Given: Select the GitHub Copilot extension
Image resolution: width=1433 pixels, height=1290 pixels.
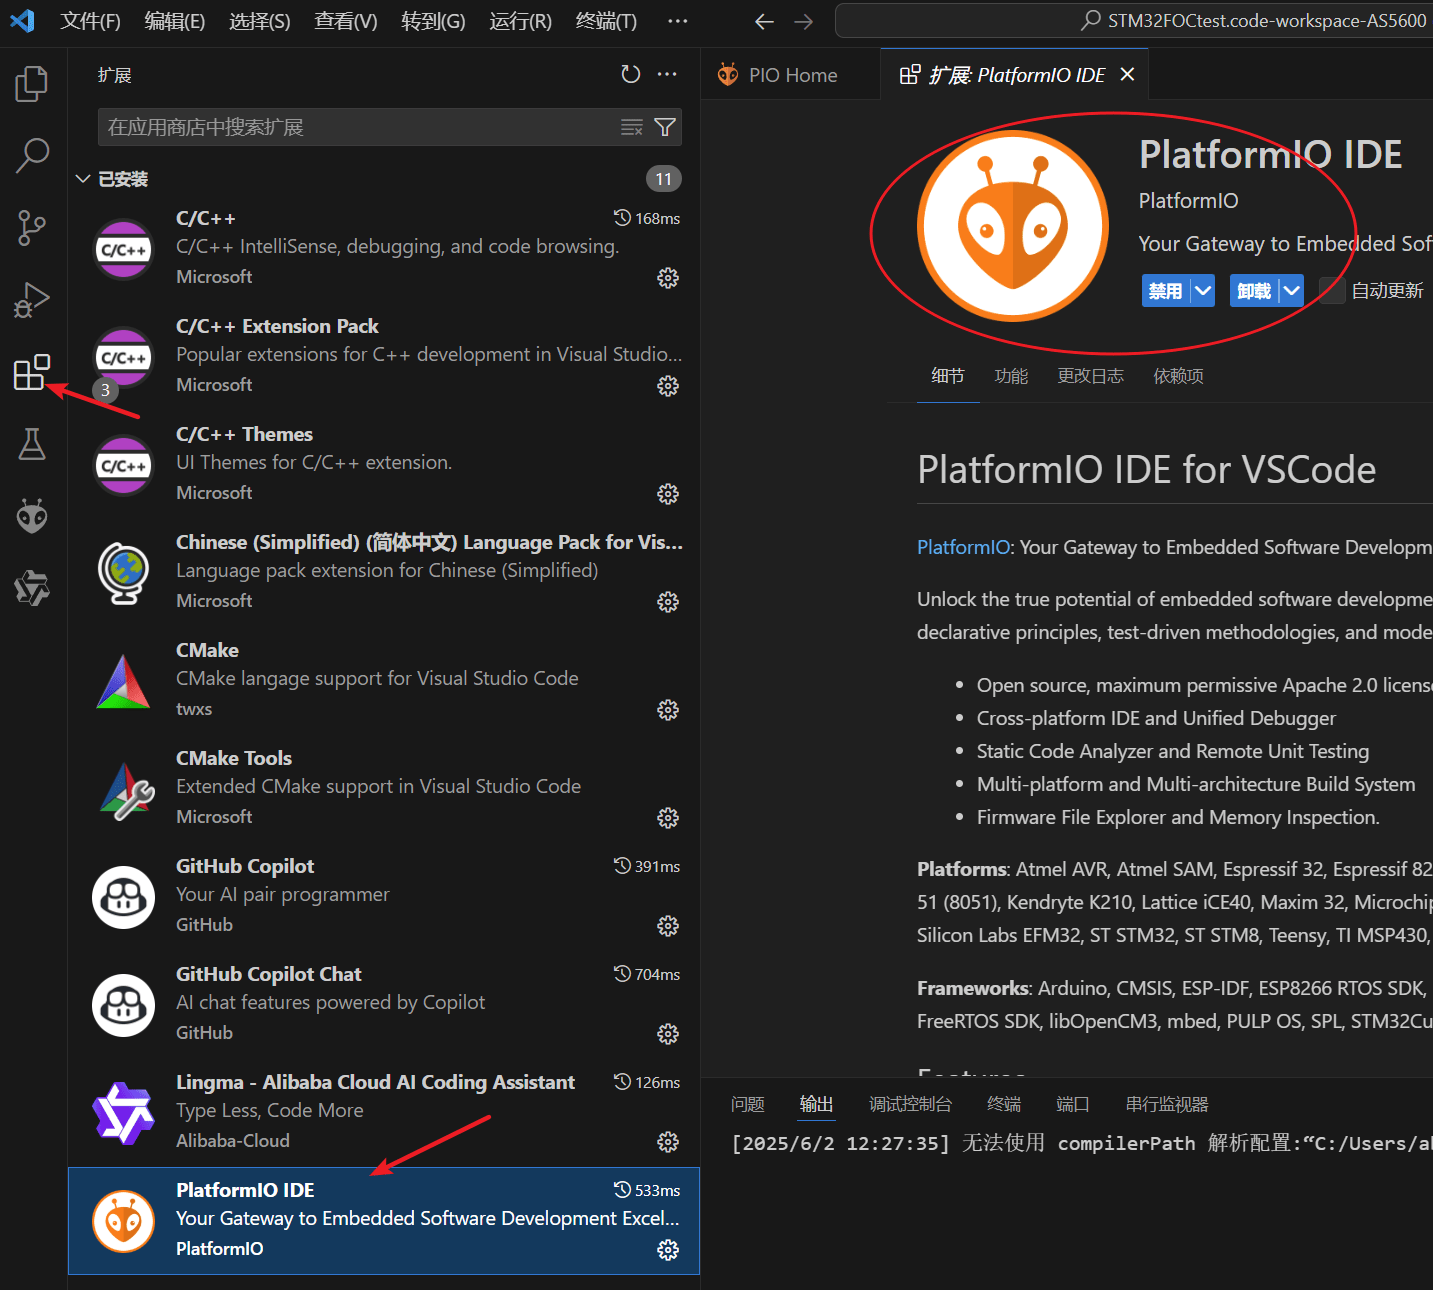Looking at the screenshot, I should tap(384, 896).
